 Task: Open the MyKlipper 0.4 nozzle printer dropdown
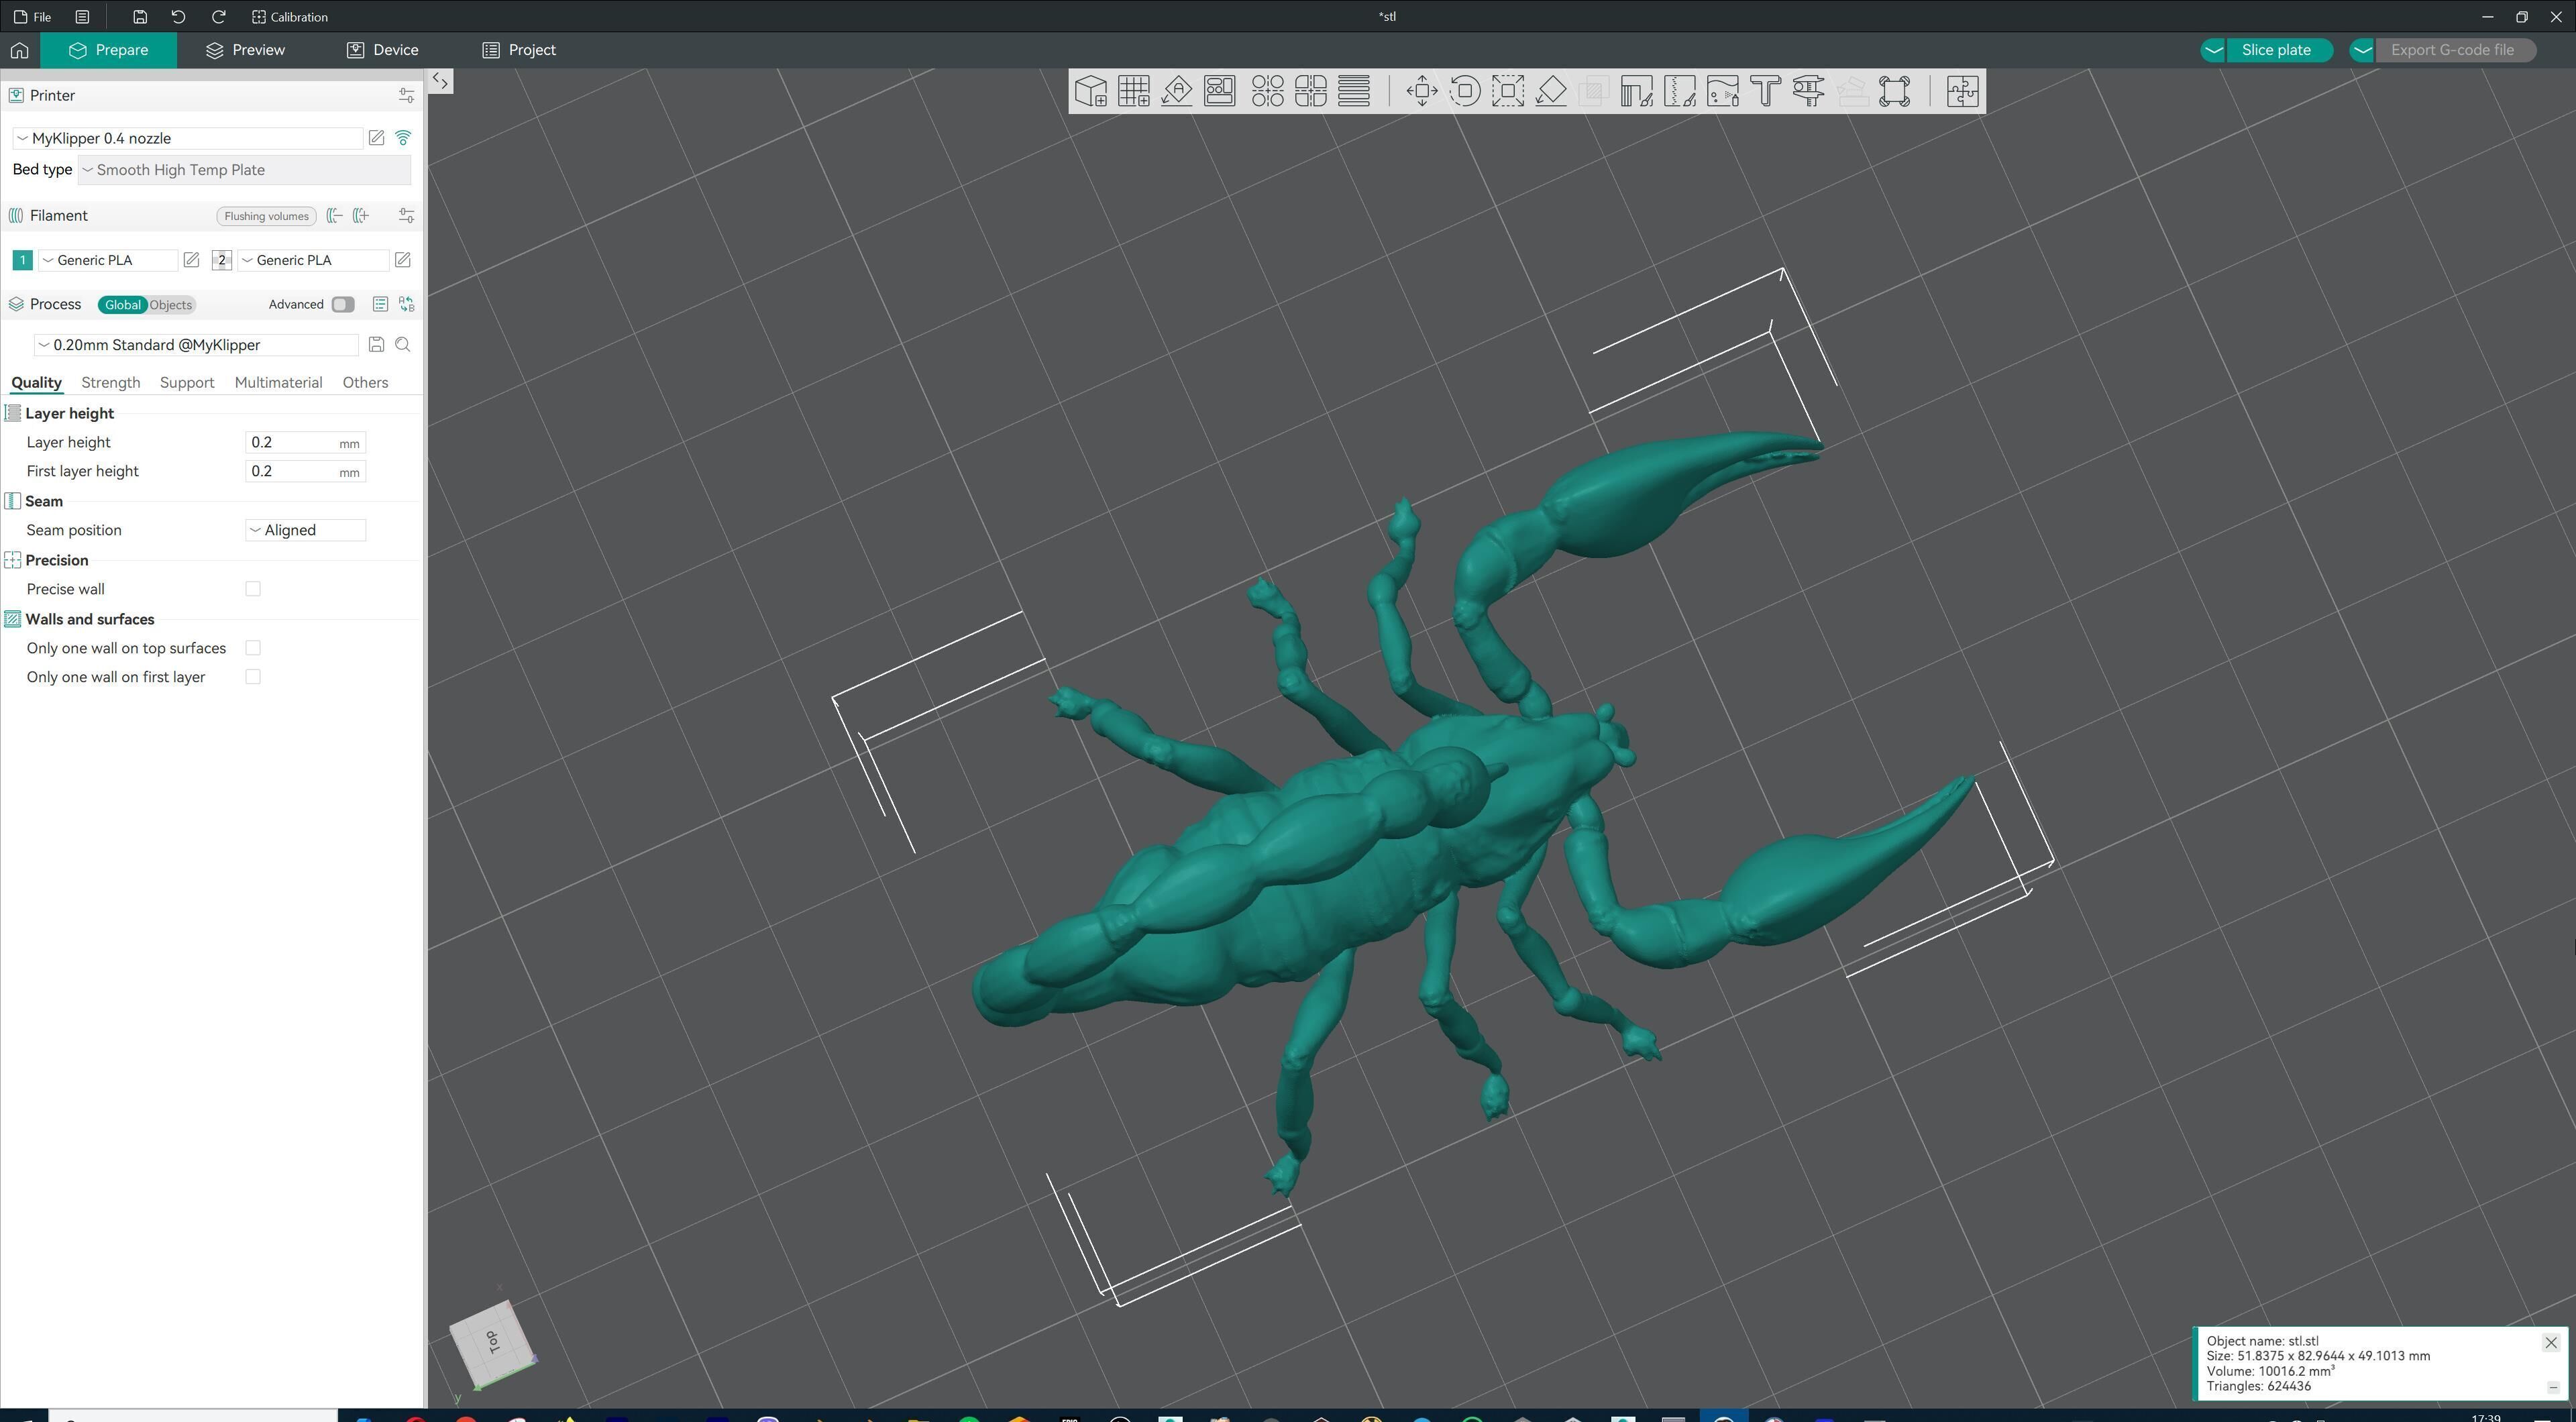tap(188, 138)
